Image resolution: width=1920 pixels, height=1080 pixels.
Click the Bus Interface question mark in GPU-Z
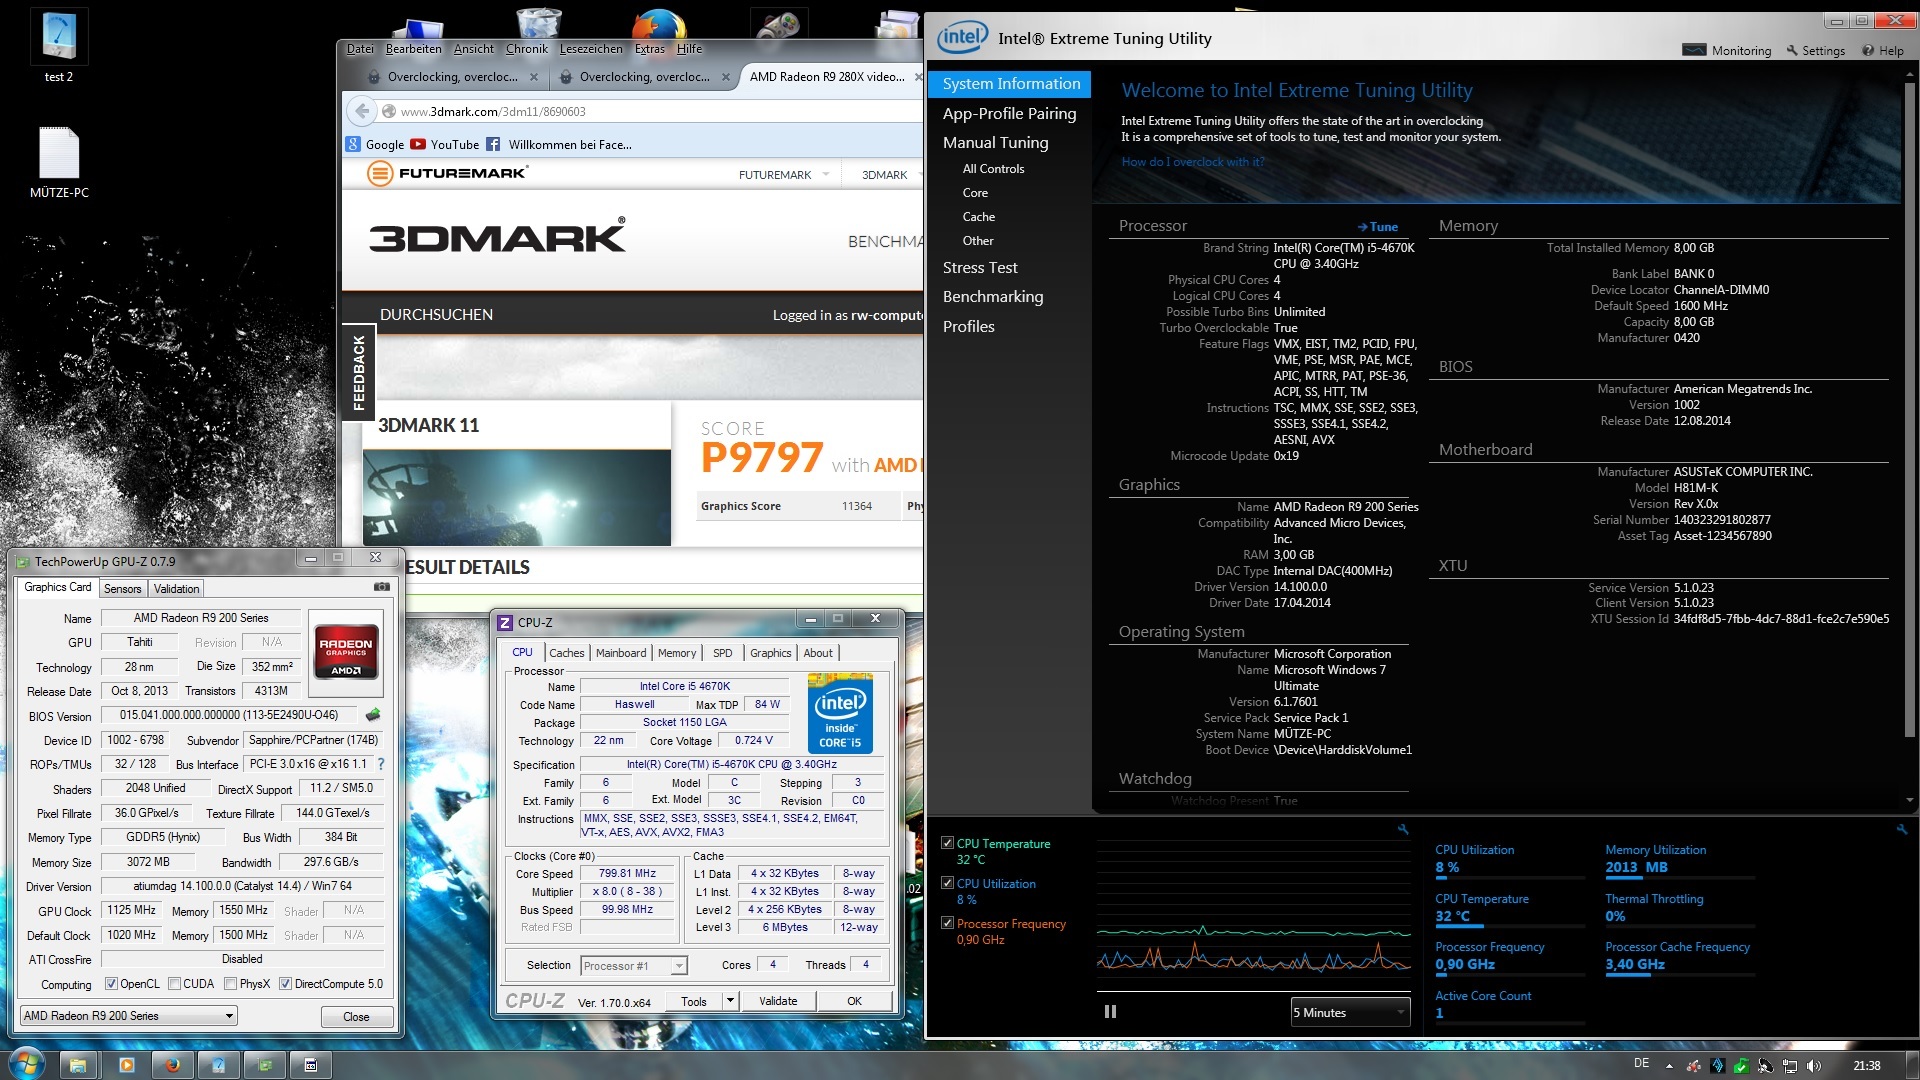coord(381,764)
